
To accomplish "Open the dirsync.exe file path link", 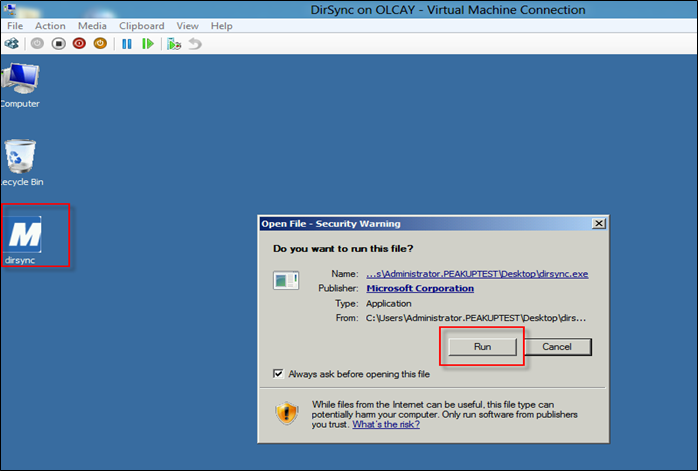I will point(477,274).
